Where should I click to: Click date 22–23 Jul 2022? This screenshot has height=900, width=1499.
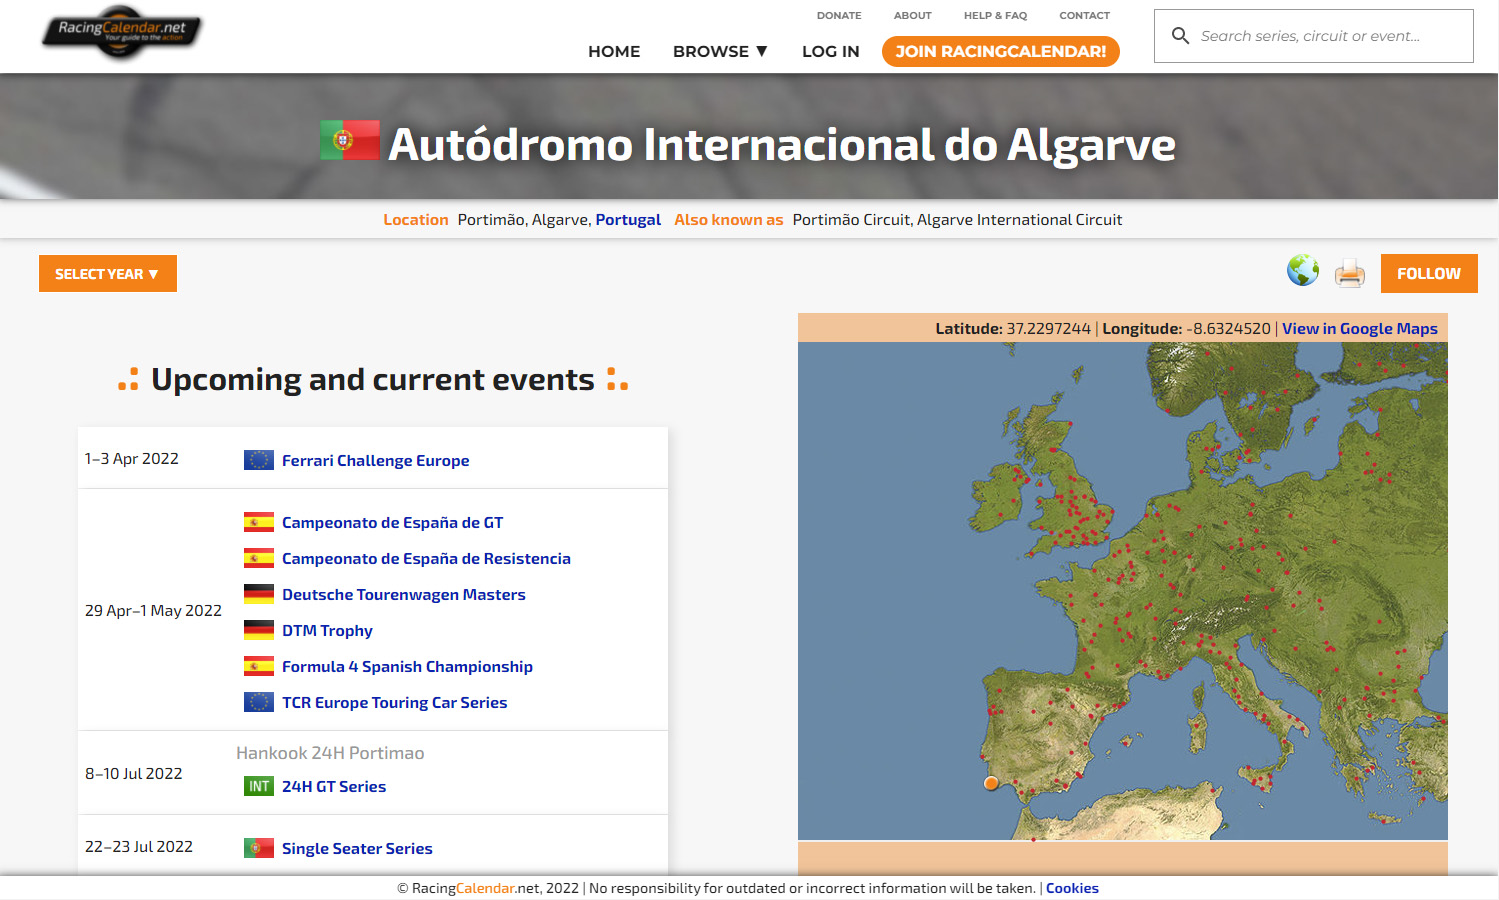pyautogui.click(x=139, y=846)
